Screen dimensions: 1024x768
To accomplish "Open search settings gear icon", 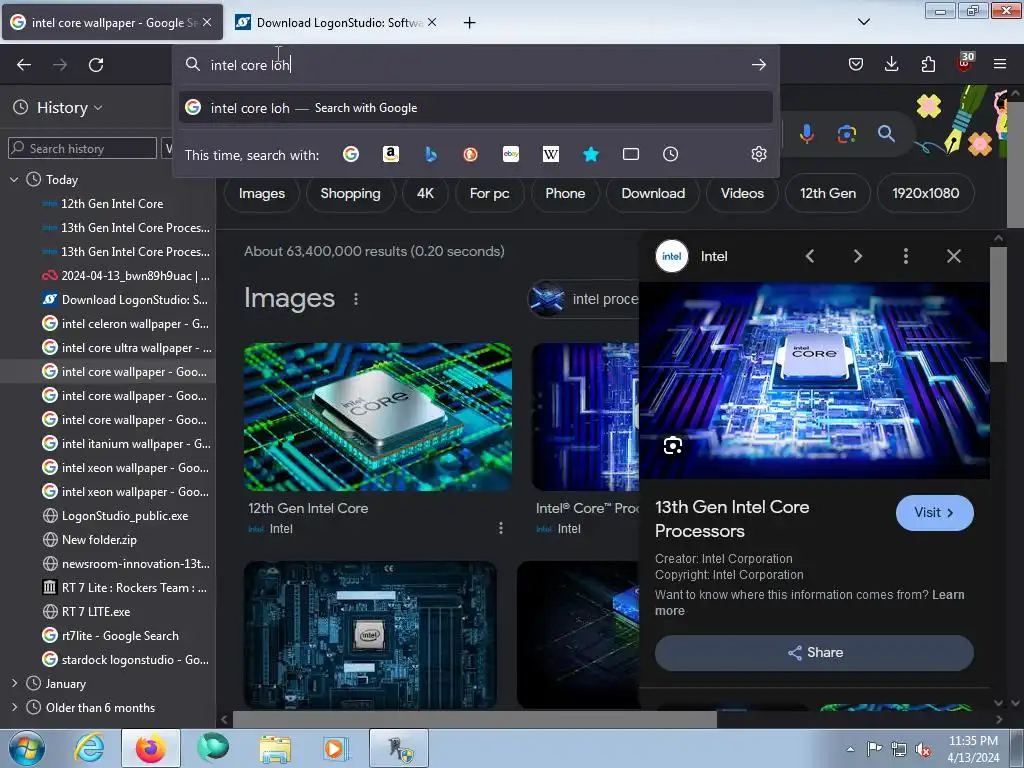I will tap(758, 154).
